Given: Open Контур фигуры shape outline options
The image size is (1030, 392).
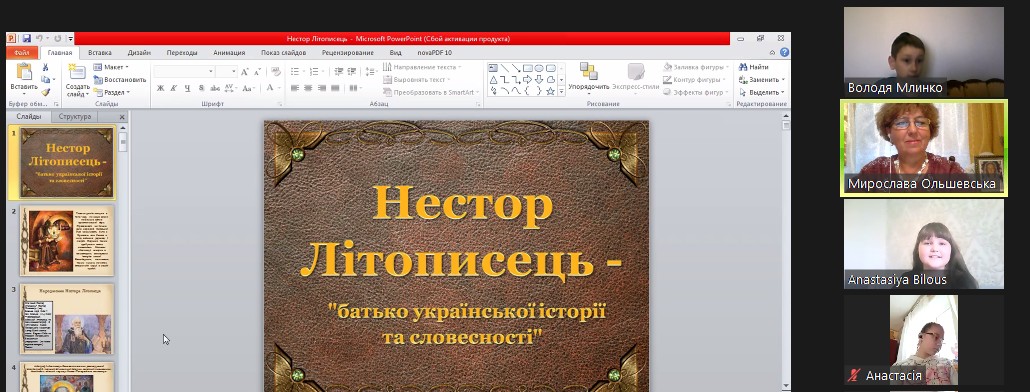Looking at the screenshot, I should tap(695, 79).
